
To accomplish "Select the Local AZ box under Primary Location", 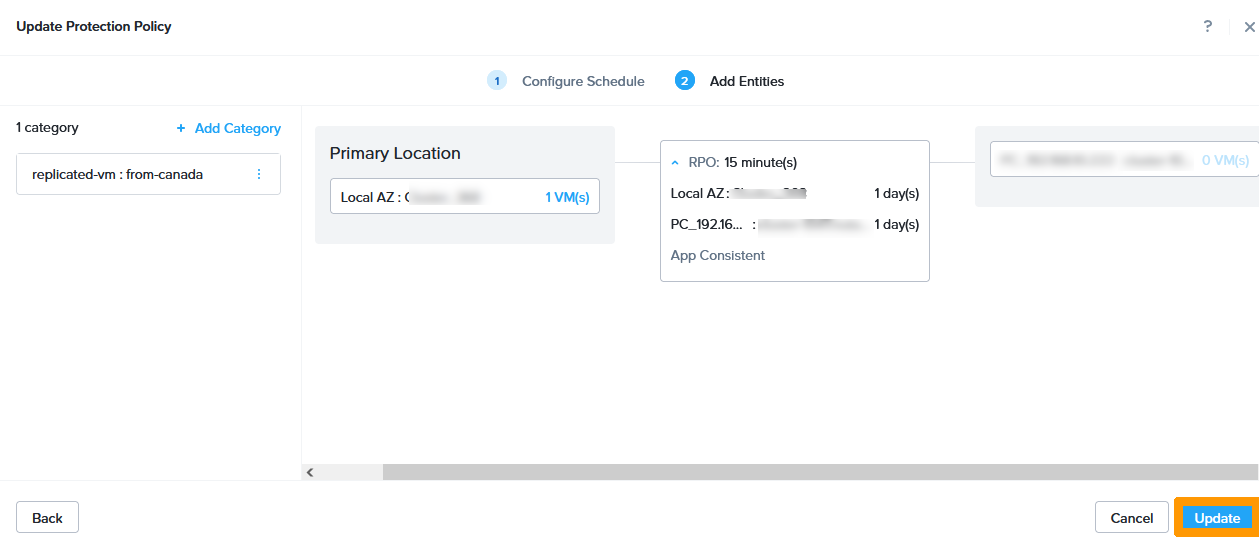I will pos(430,197).
